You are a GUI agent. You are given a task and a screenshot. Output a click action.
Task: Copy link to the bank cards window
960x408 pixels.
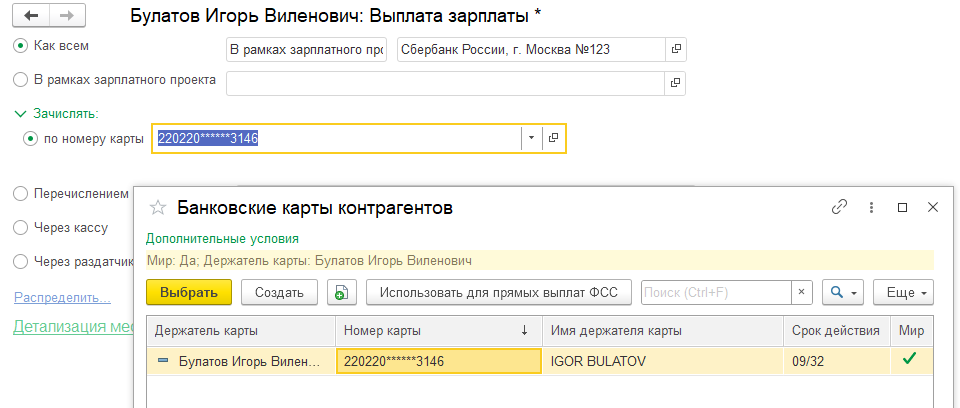839,207
